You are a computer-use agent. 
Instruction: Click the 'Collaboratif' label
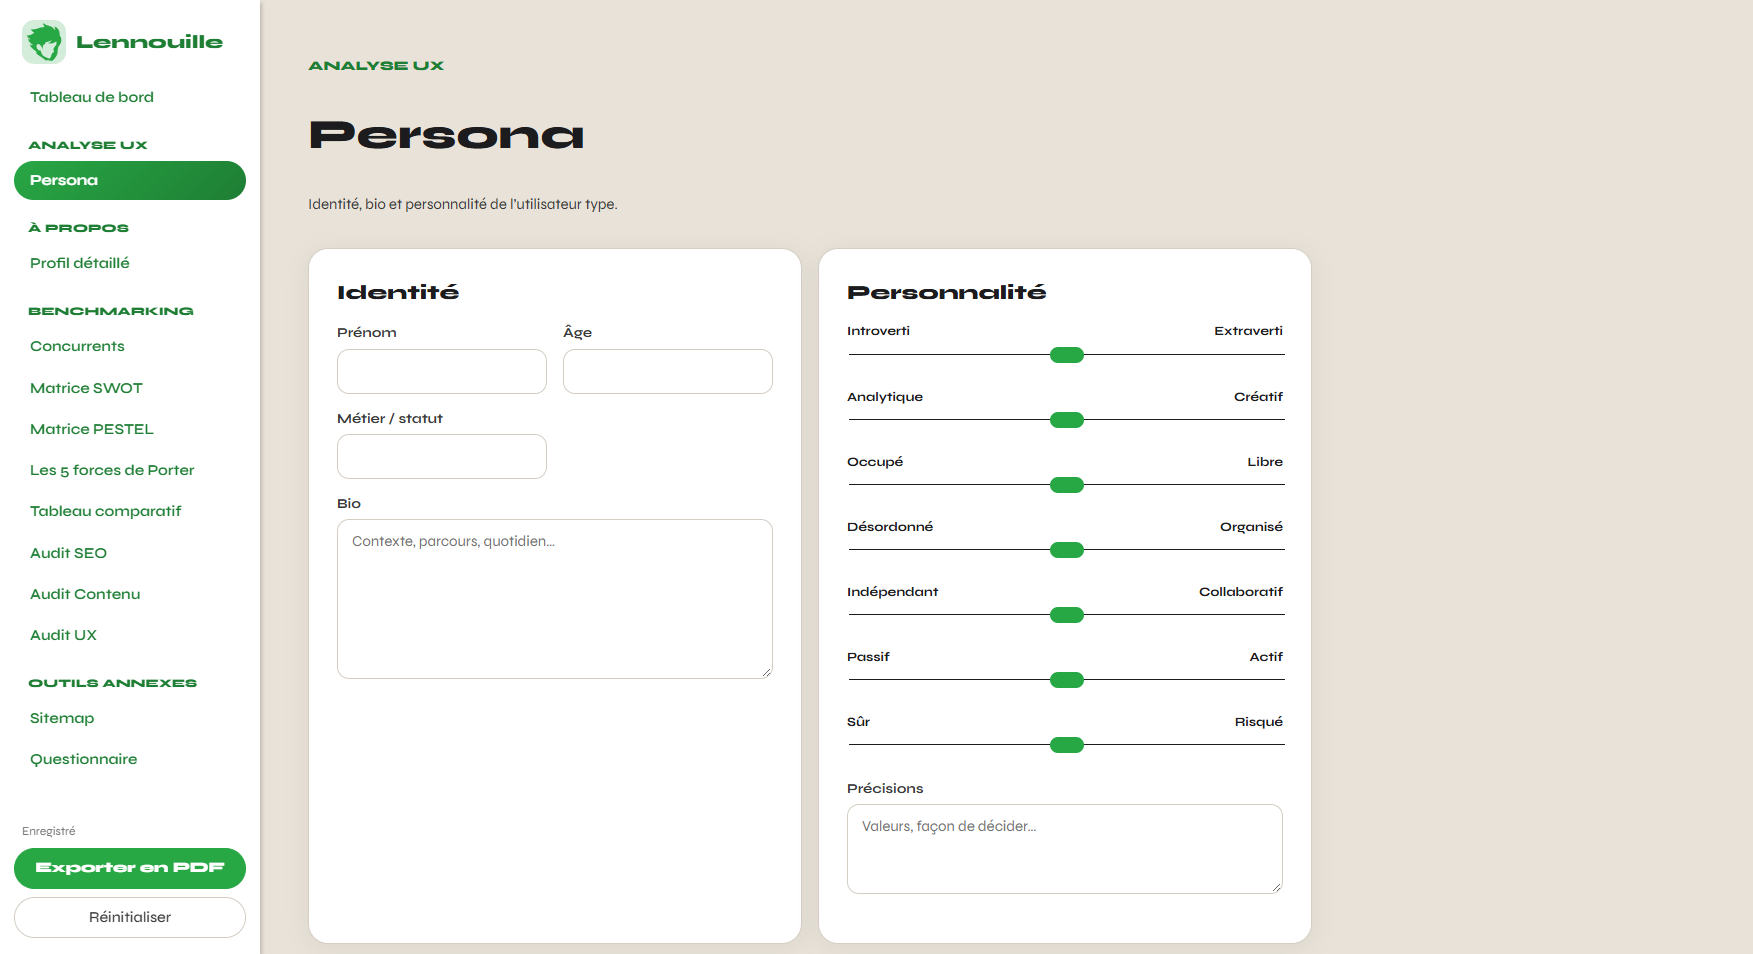[x=1241, y=592]
